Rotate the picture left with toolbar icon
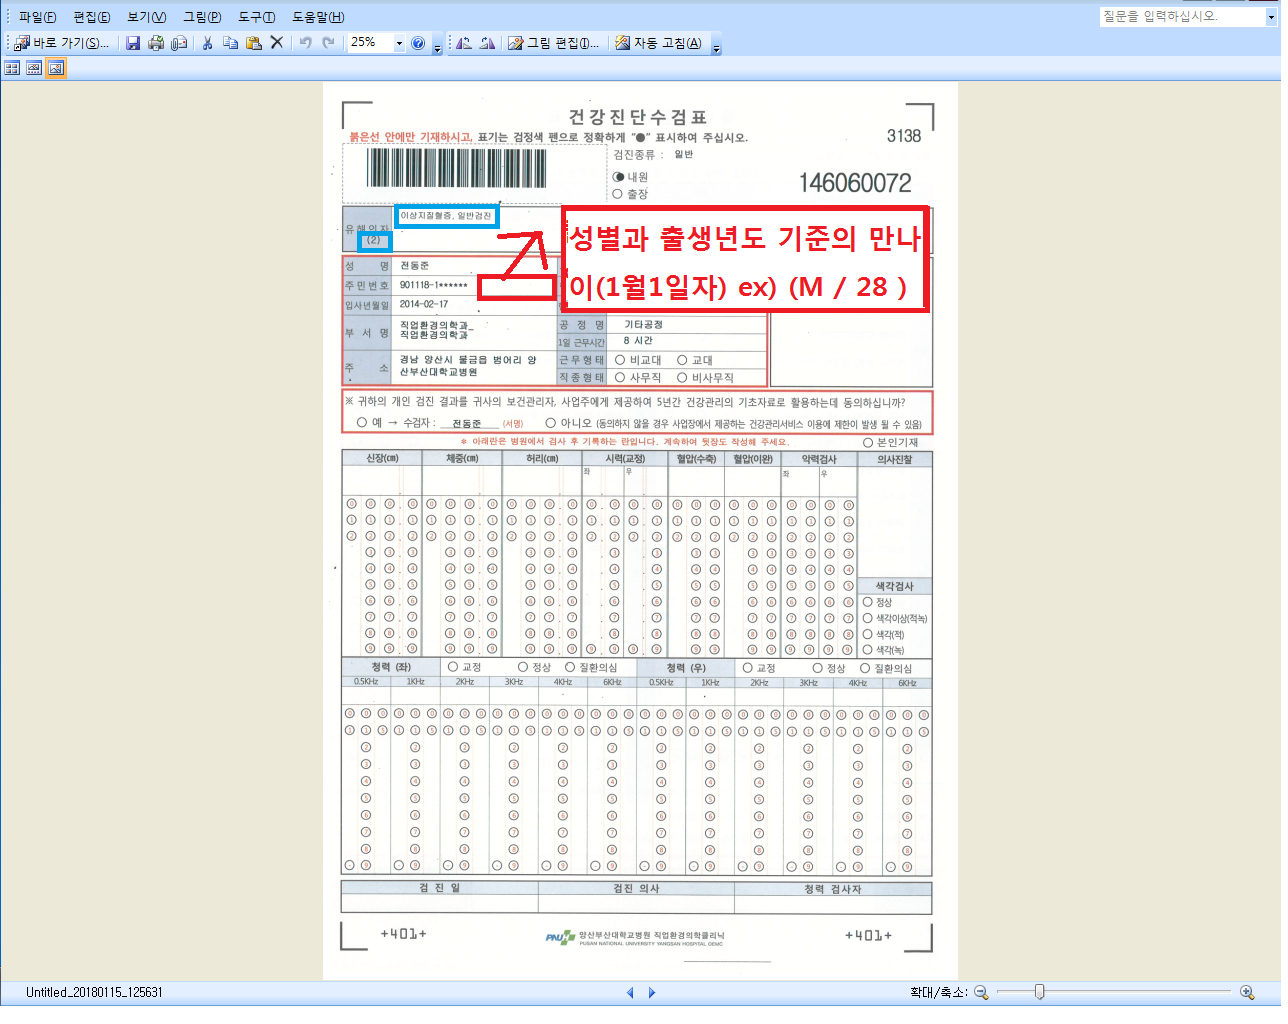The width and height of the screenshot is (1288, 1024). tap(463, 43)
